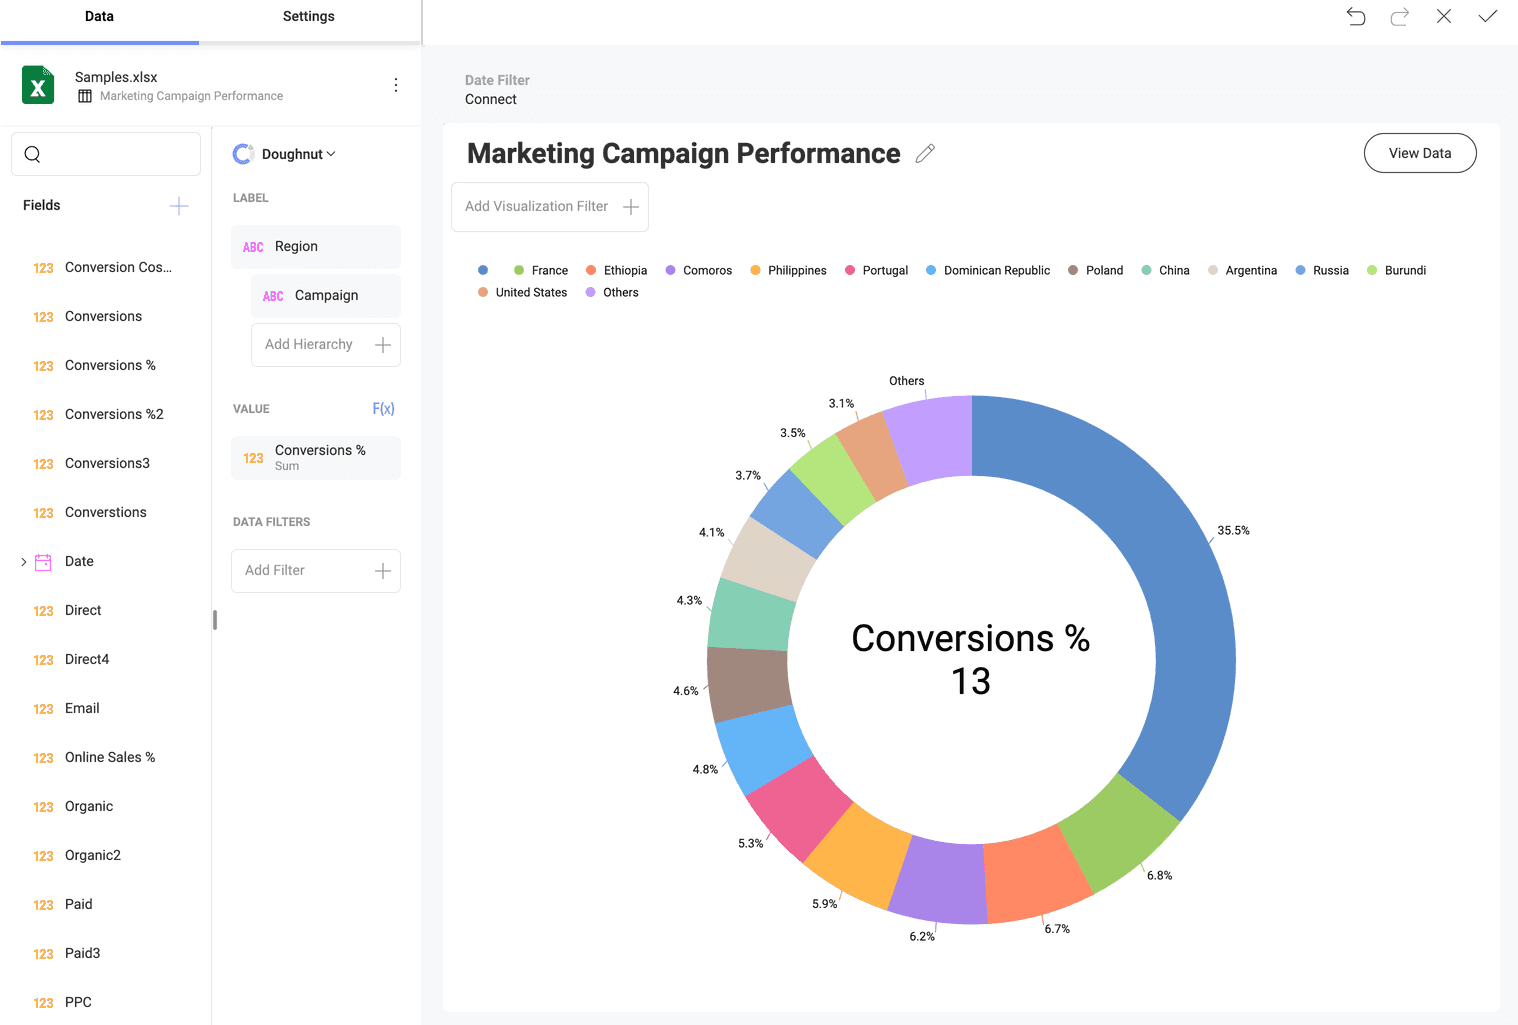Click the 123 icon of Conversions % value
The width and height of the screenshot is (1518, 1025).
pyautogui.click(x=253, y=458)
